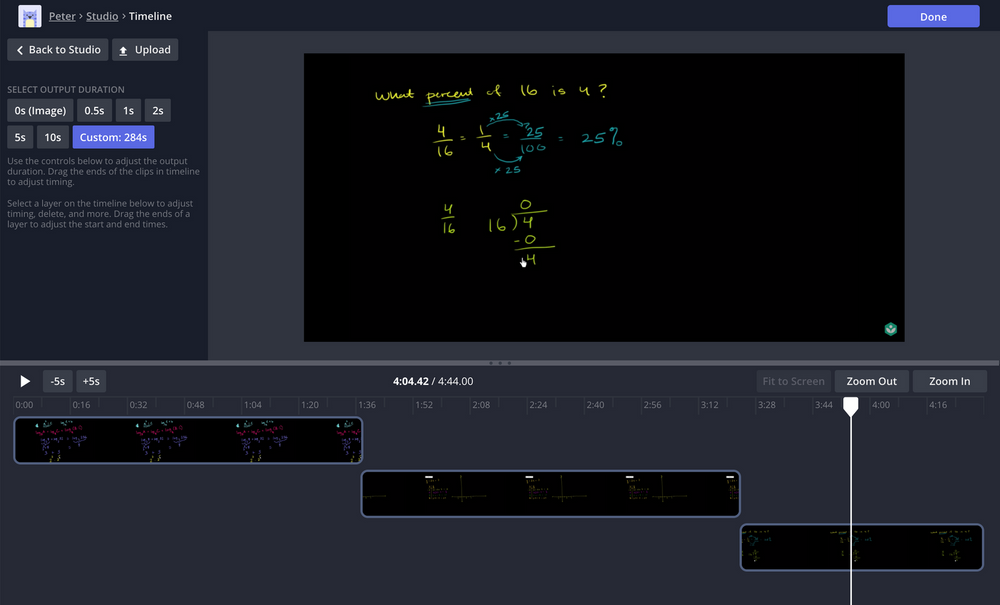Select the 0.5s output duration
This screenshot has height=605, width=1000.
click(94, 111)
